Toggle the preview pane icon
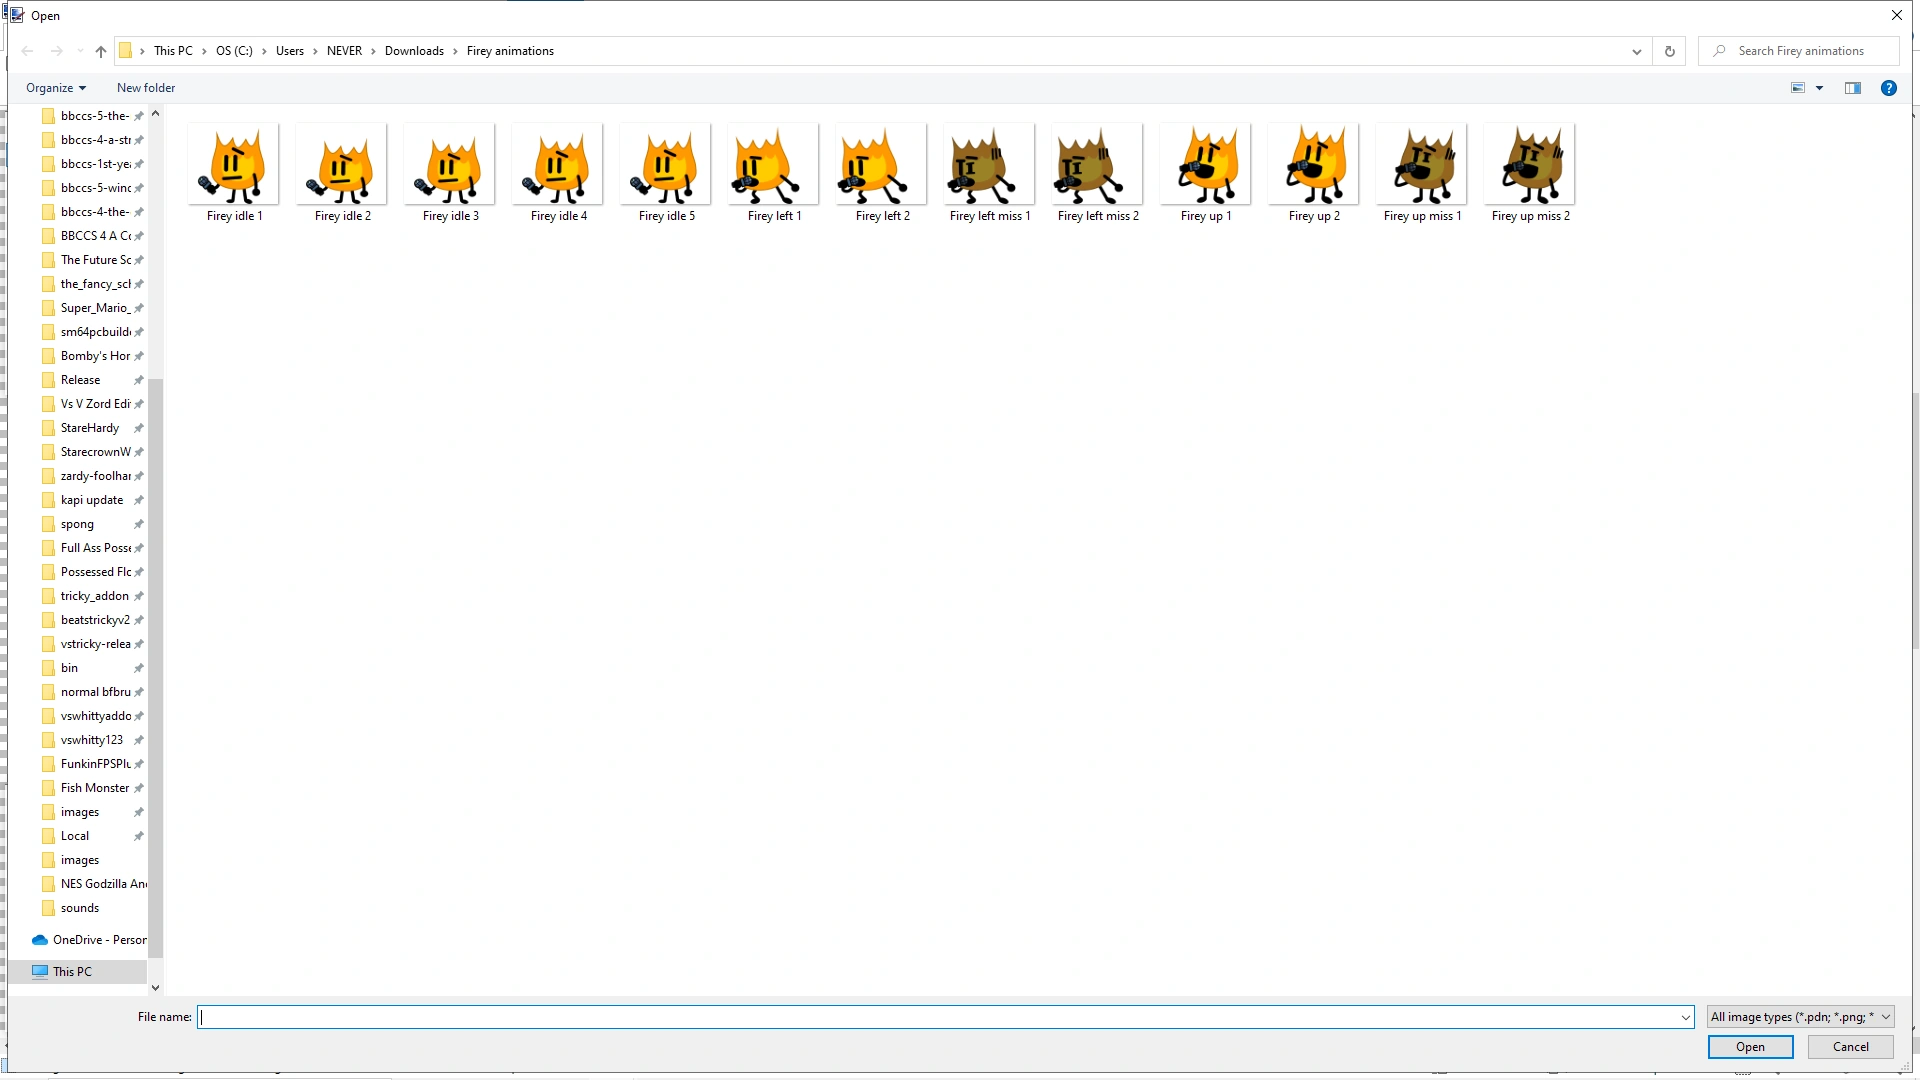Image resolution: width=1920 pixels, height=1080 pixels. (x=1852, y=87)
